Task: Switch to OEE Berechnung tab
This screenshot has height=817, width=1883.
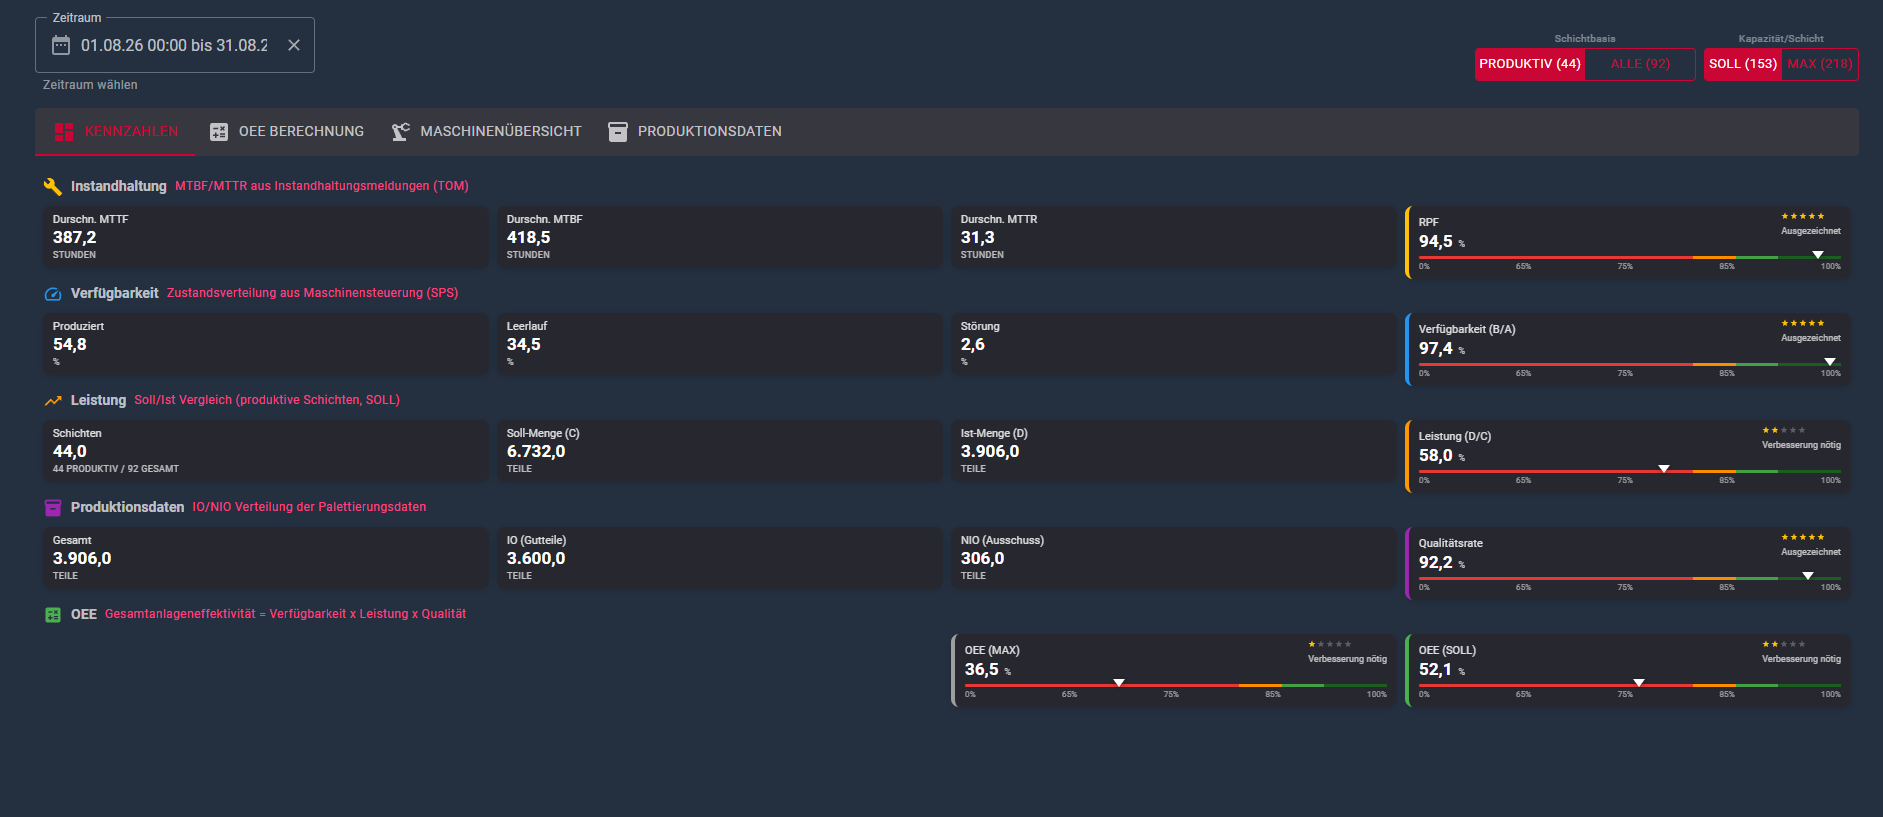Action: tap(287, 132)
